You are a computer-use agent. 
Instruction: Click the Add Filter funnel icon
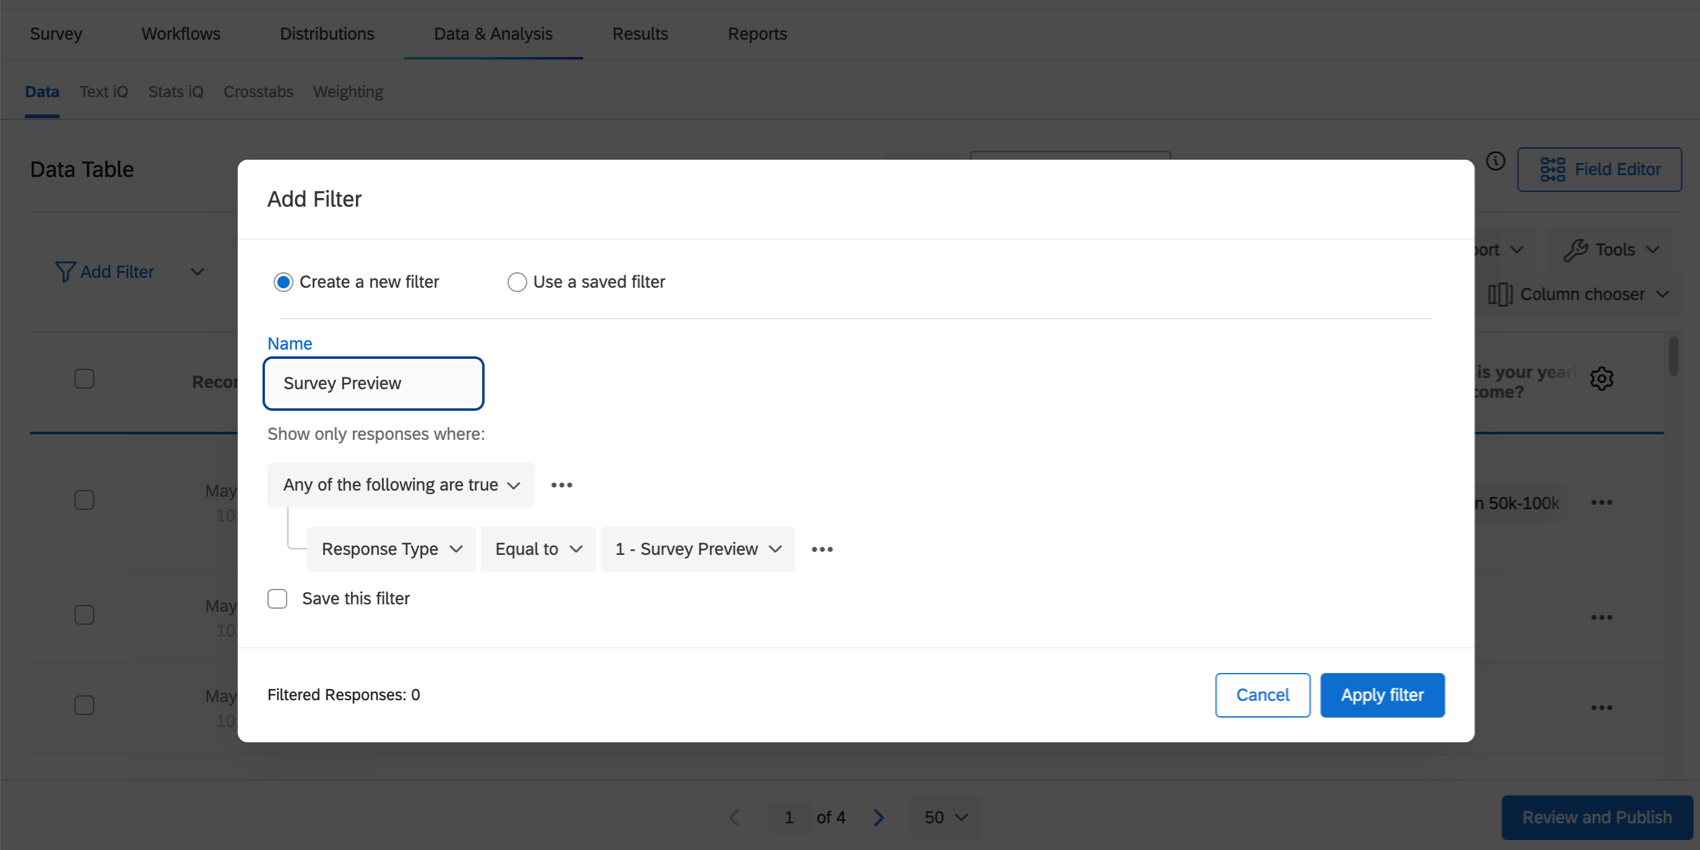(x=65, y=272)
